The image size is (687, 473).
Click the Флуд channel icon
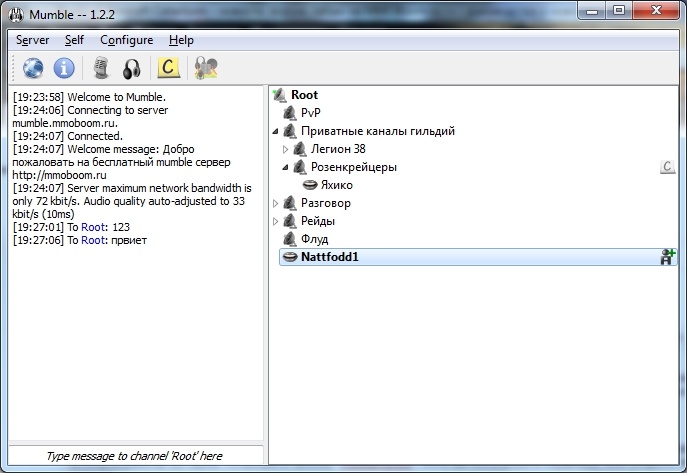(x=290, y=239)
